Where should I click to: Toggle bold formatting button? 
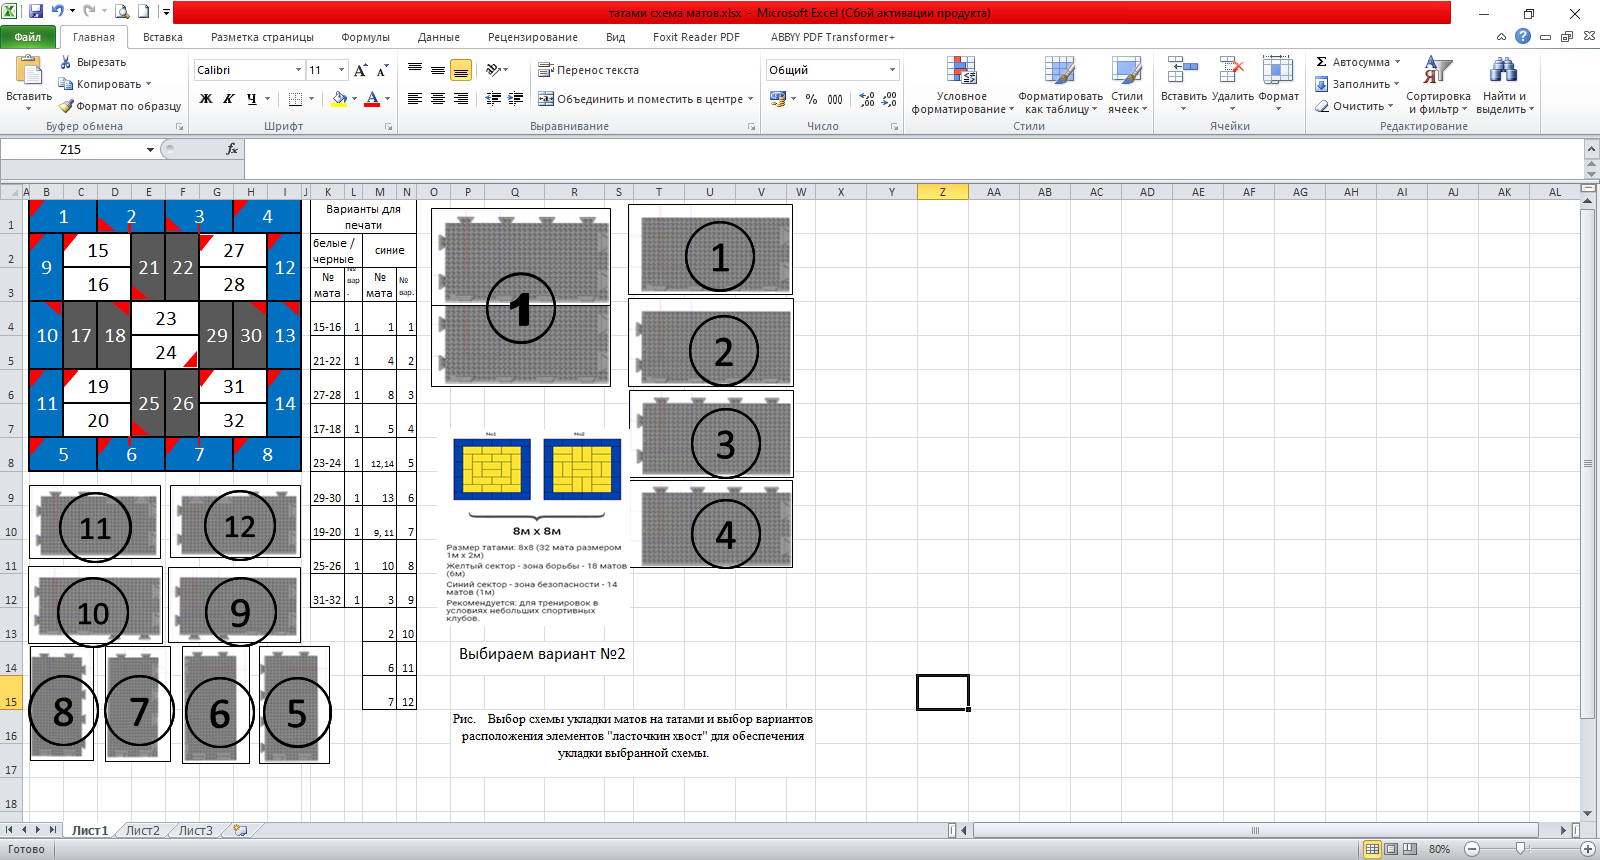206,99
